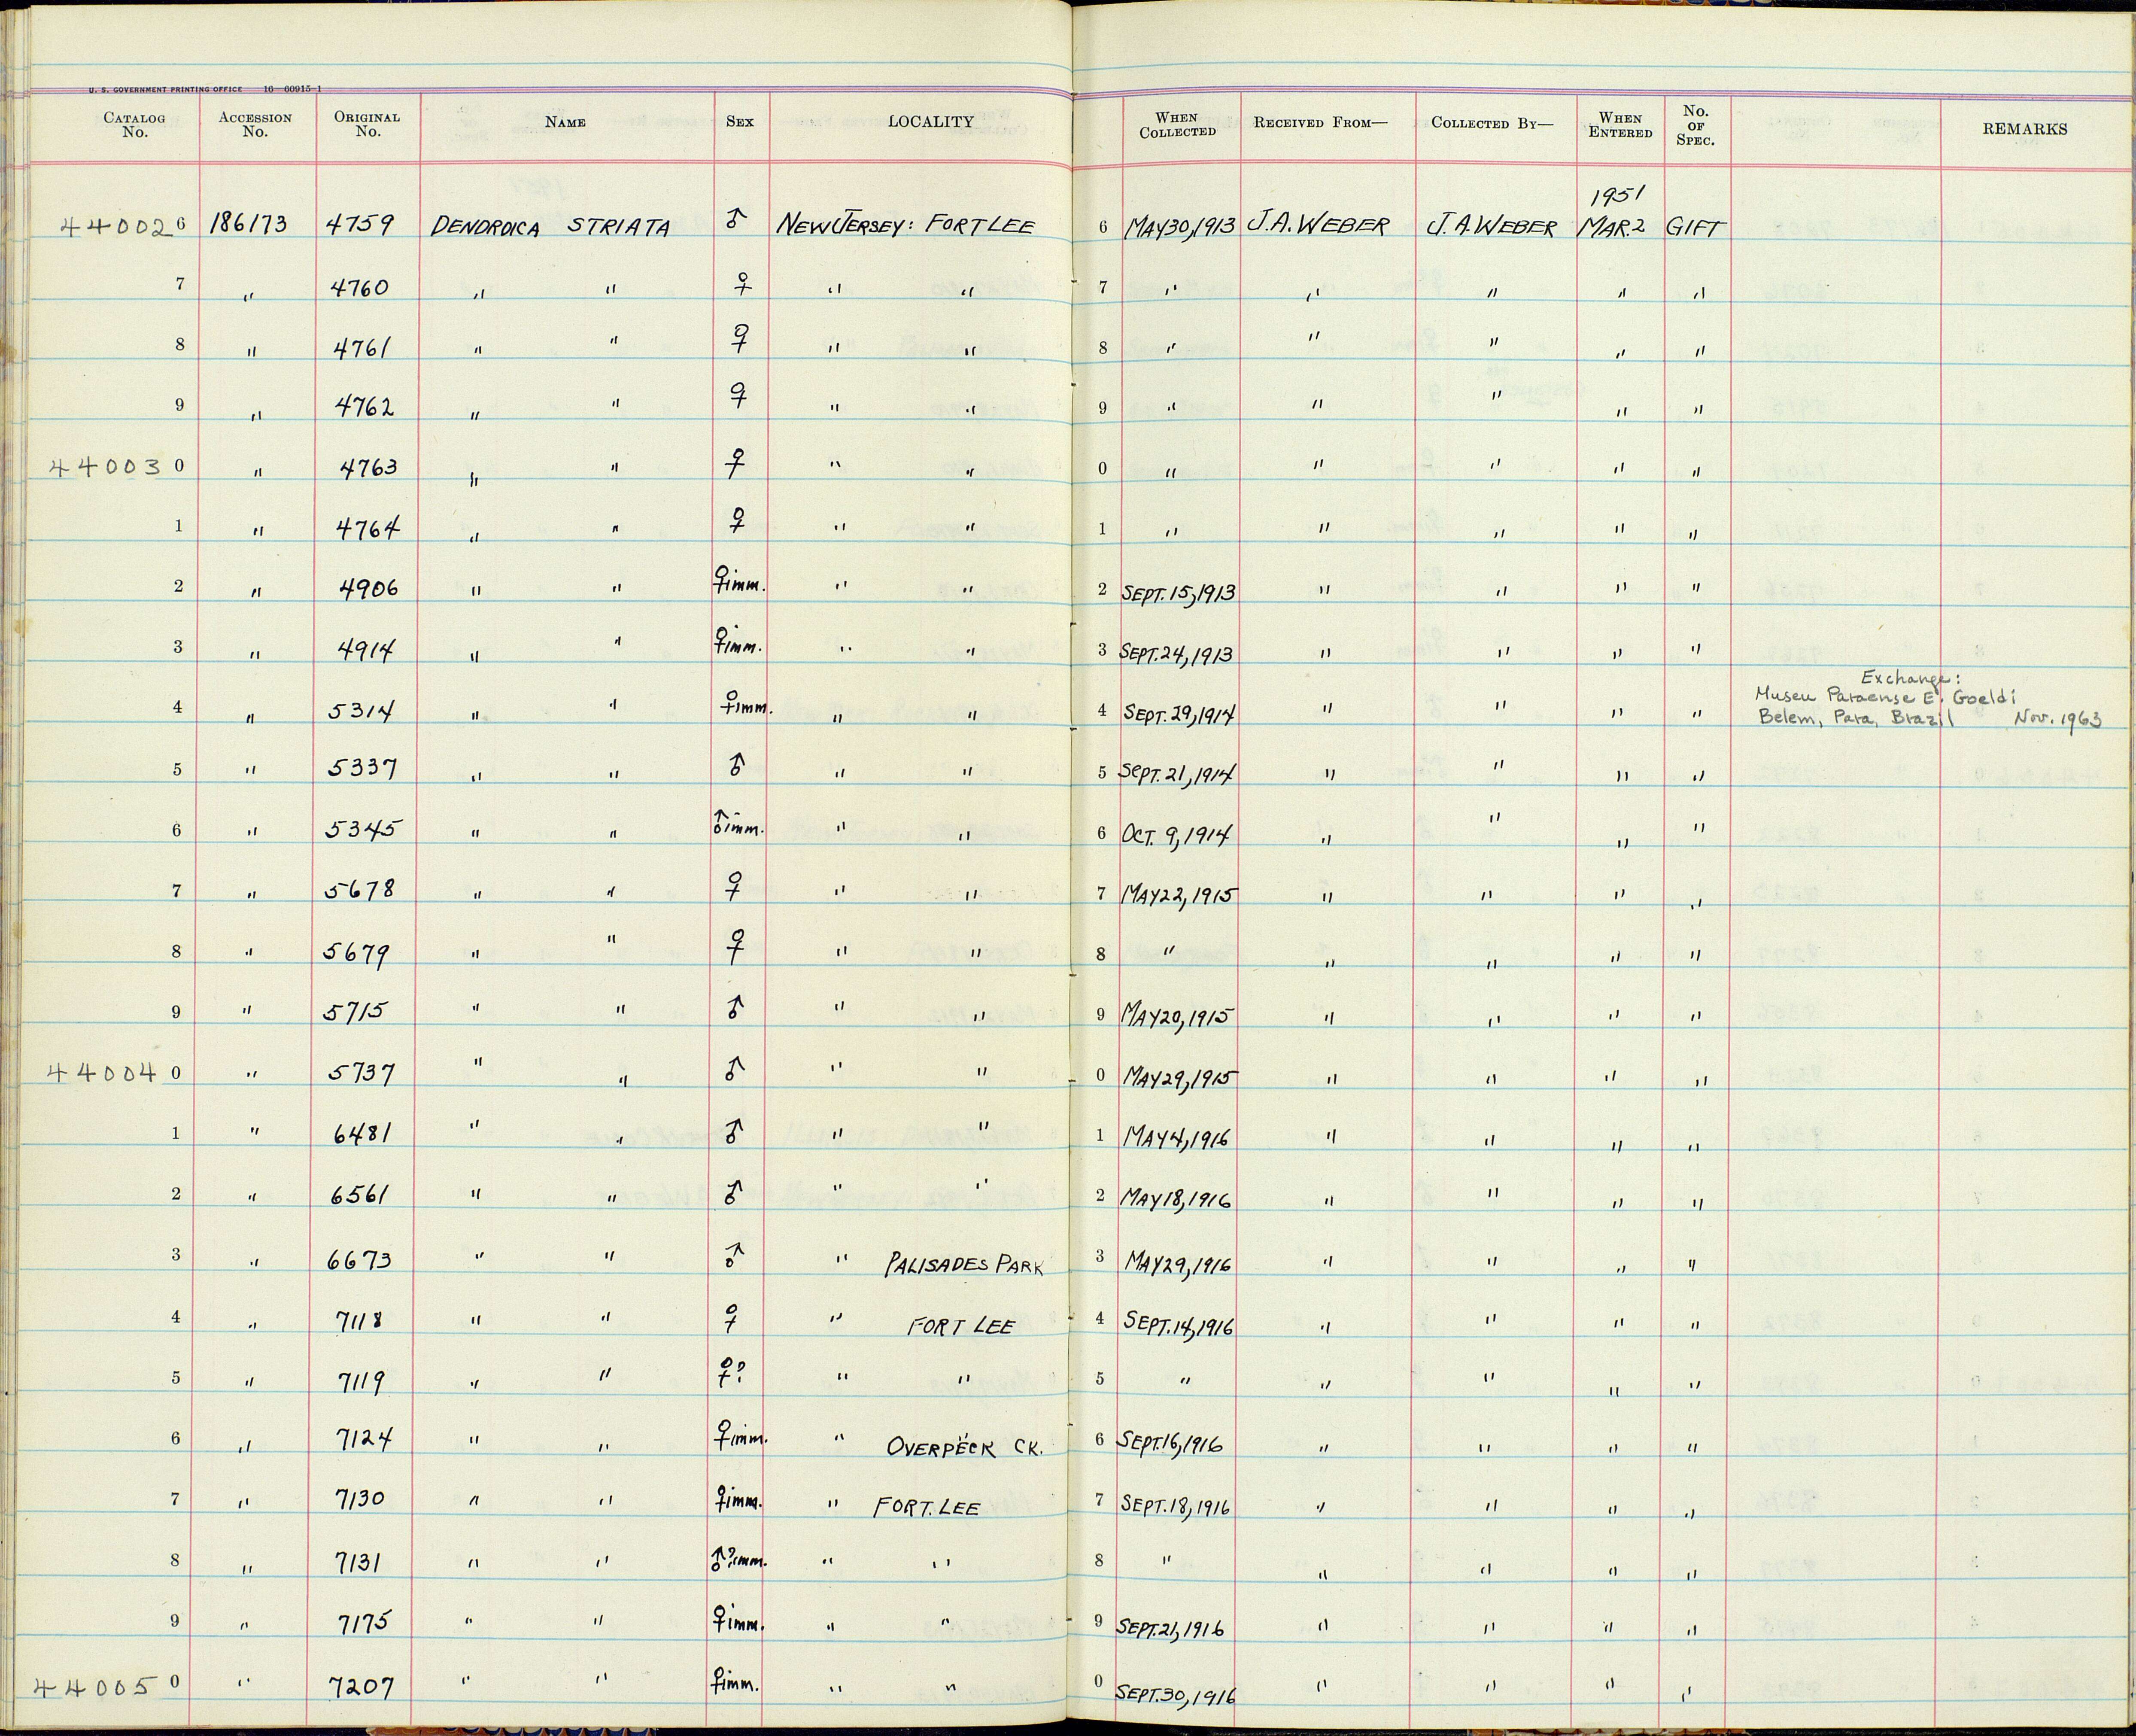Click the 'May 4, 1916' date
2136x1736 pixels.
click(x=1176, y=1137)
